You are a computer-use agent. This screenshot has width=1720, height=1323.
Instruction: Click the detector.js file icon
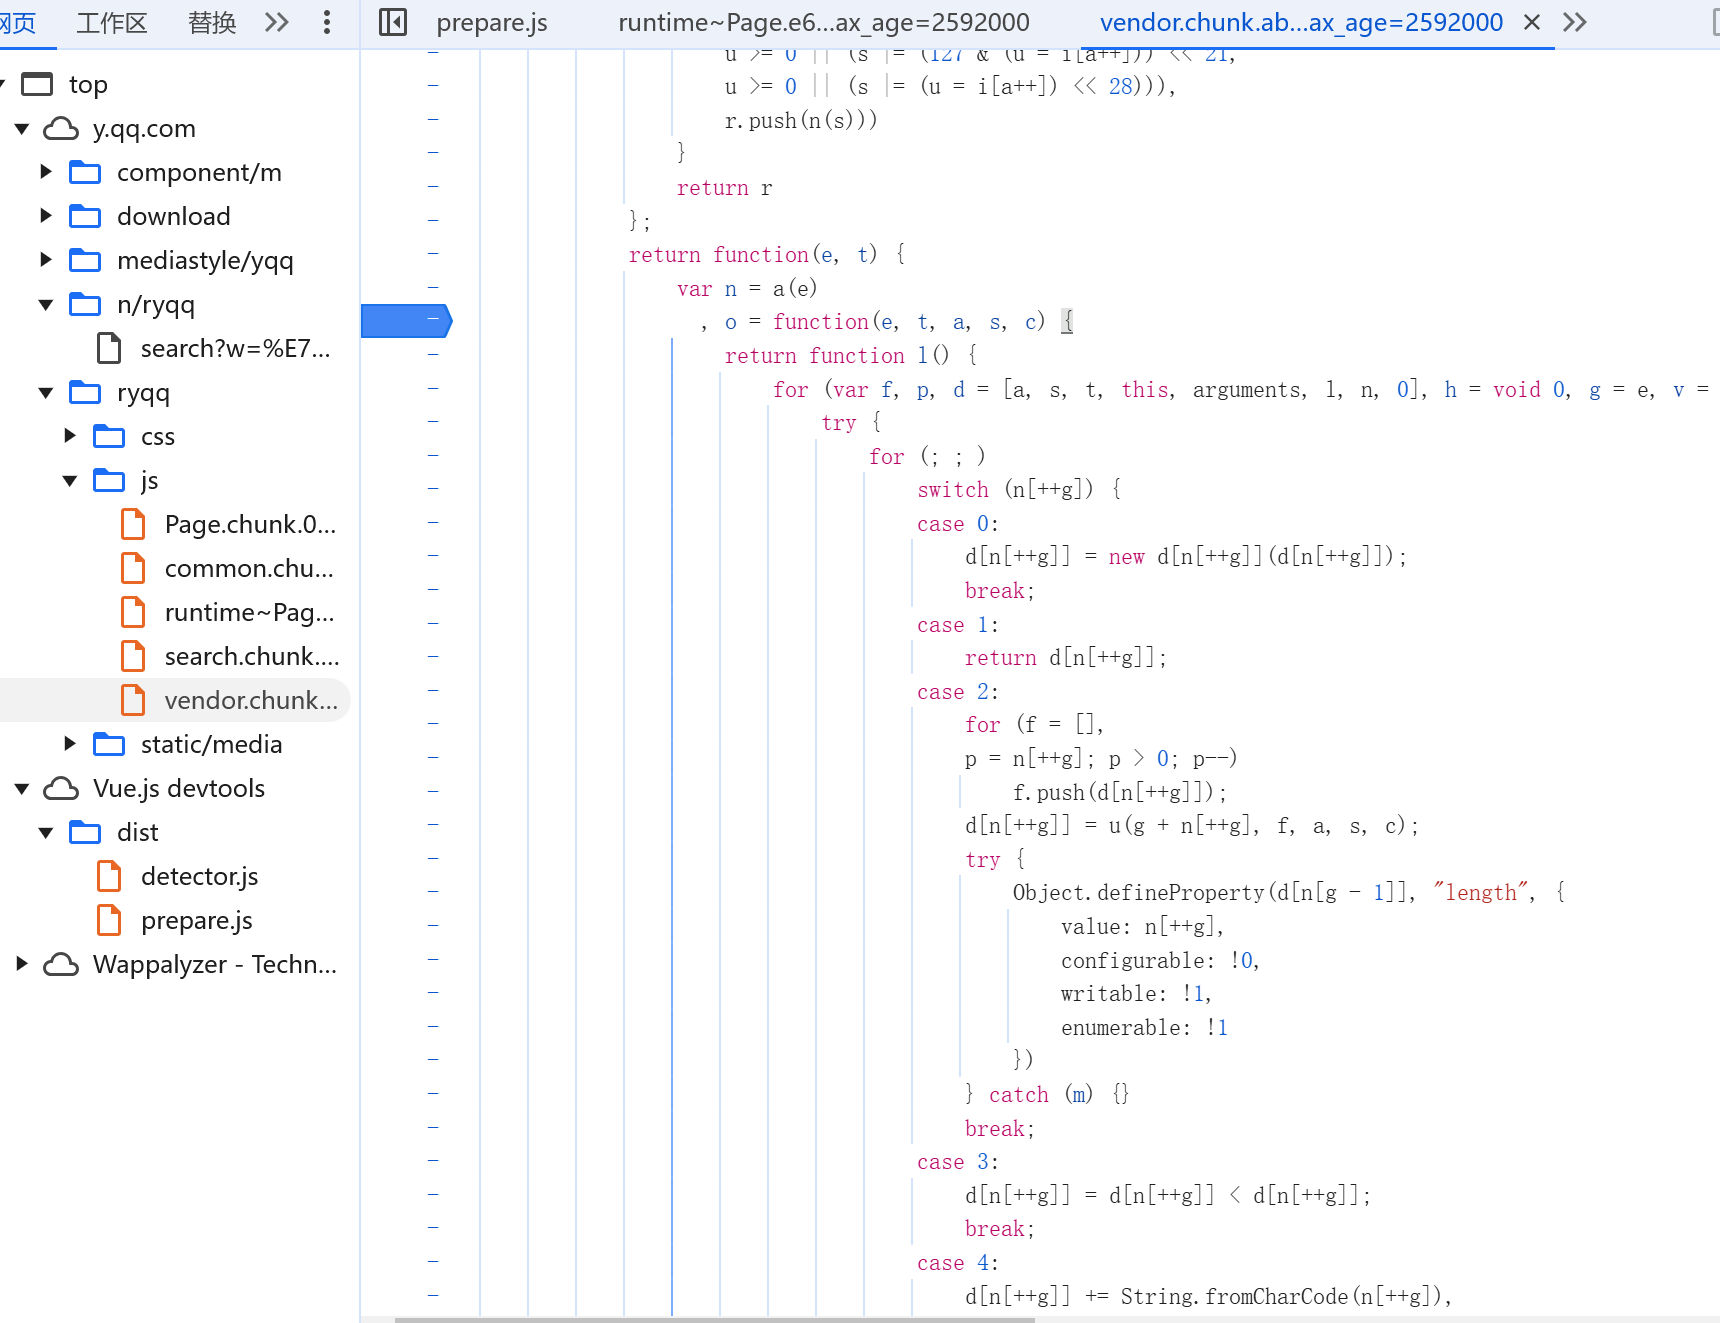click(109, 876)
